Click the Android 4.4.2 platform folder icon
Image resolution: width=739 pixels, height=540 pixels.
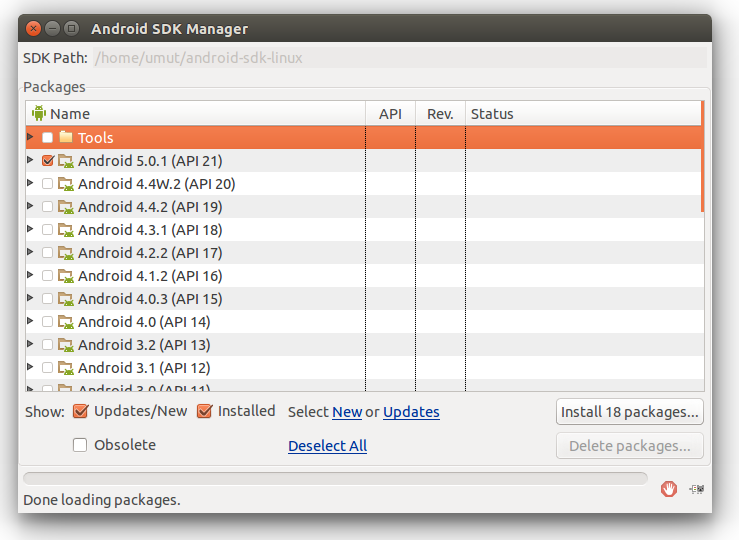(x=66, y=207)
